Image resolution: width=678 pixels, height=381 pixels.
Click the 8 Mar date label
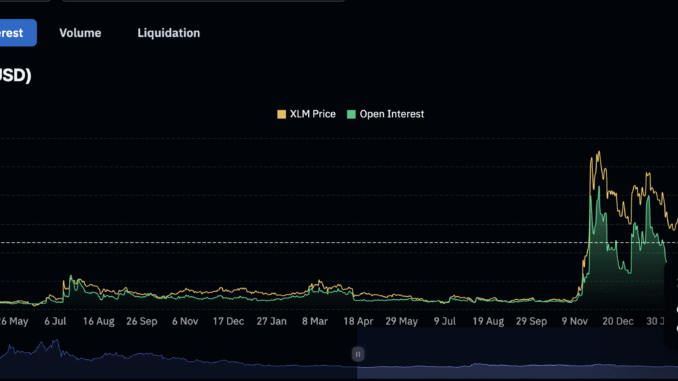click(x=315, y=321)
